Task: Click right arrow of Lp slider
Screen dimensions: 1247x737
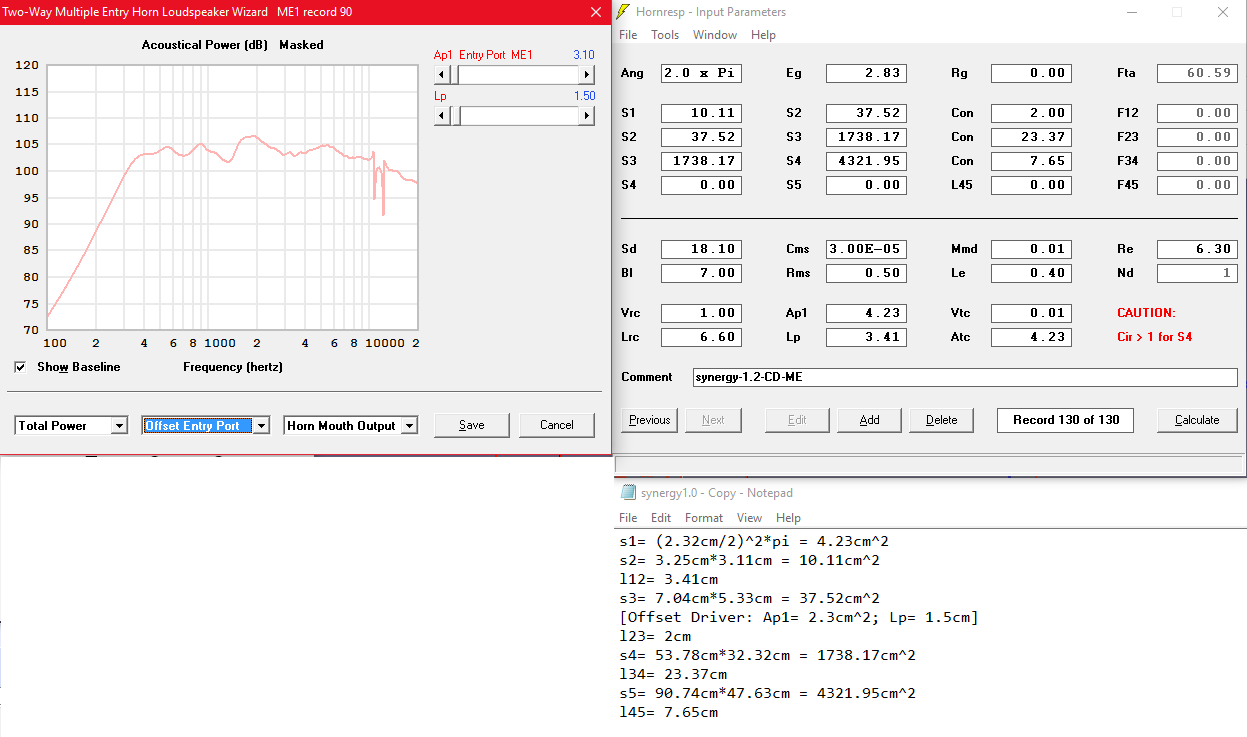Action: point(587,116)
